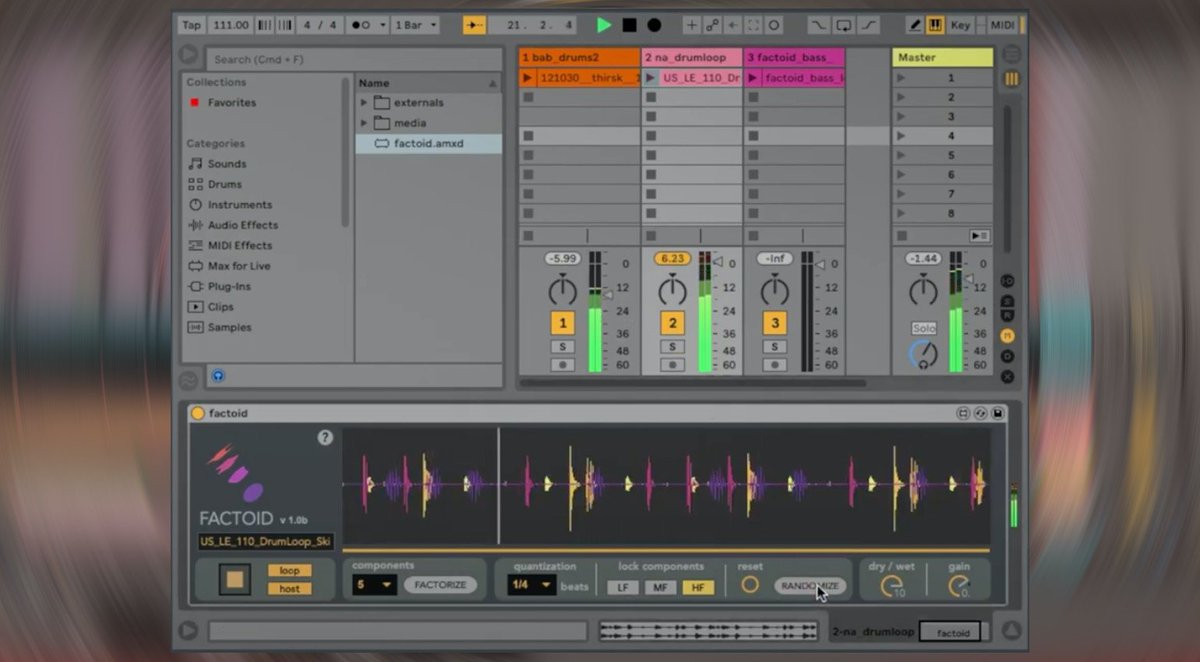Click the Master Solo cue button
This screenshot has height=662, width=1200.
924,328
